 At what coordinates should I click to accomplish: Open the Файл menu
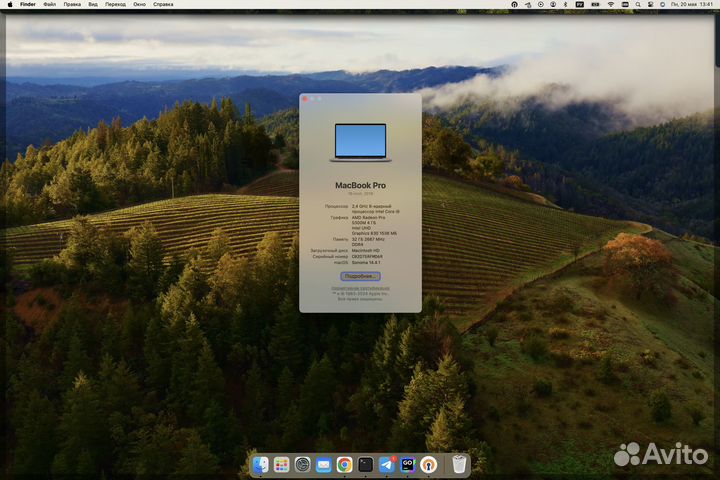tap(50, 4)
